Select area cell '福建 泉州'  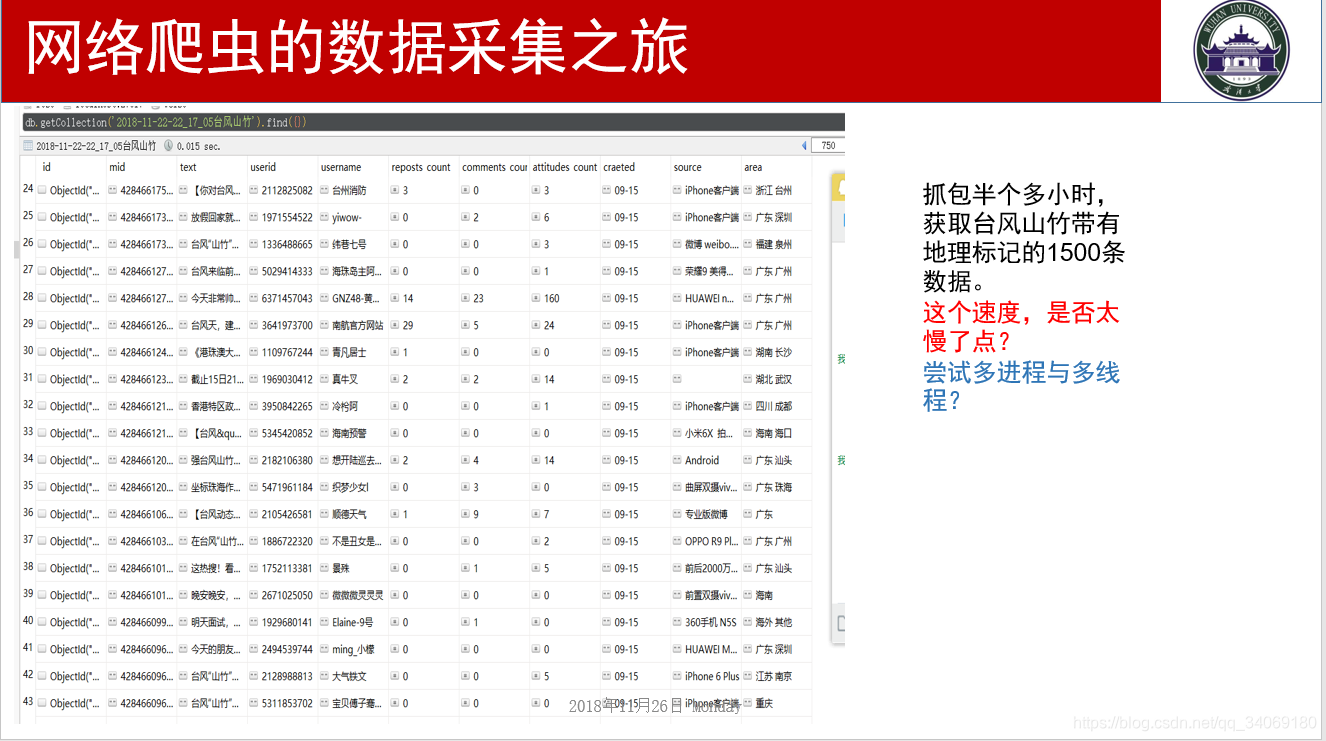773,244
